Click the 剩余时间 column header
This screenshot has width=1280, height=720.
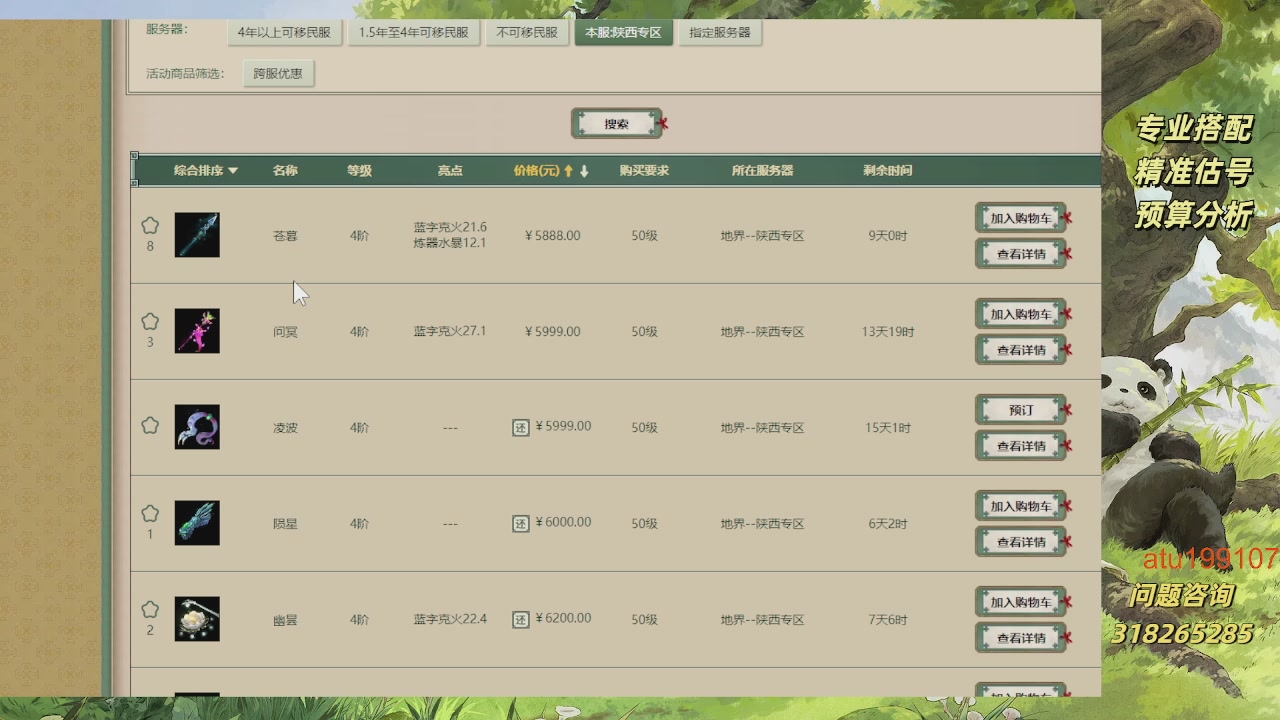(x=888, y=171)
